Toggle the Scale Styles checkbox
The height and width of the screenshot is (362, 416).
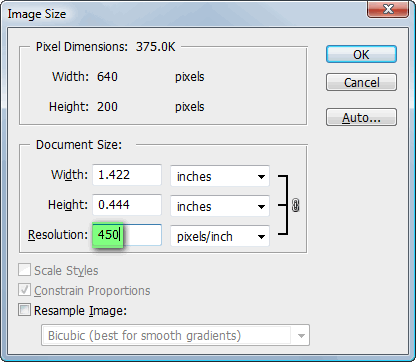24,270
